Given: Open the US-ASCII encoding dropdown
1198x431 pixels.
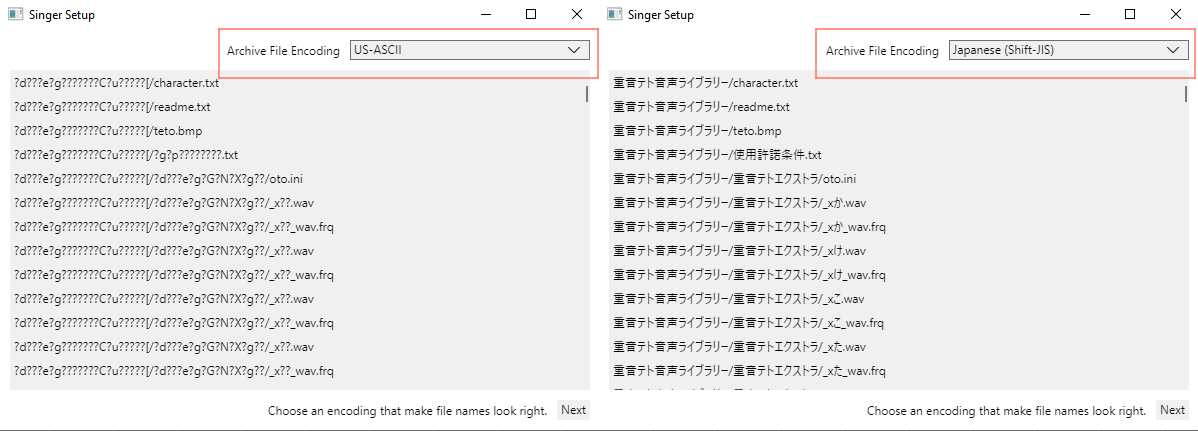Looking at the screenshot, I should [470, 50].
